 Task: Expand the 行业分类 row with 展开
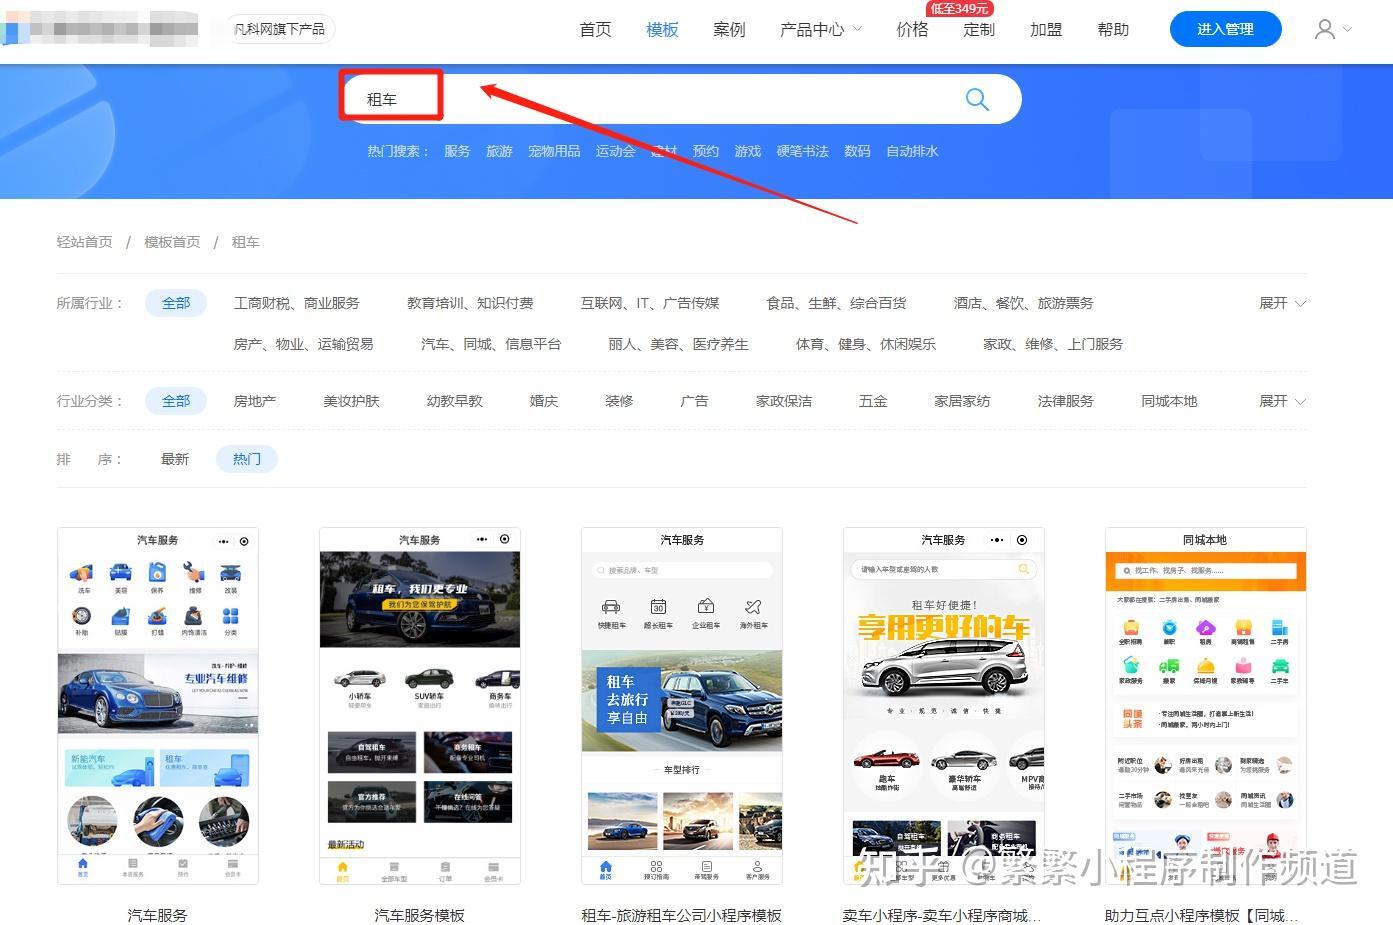[1282, 401]
